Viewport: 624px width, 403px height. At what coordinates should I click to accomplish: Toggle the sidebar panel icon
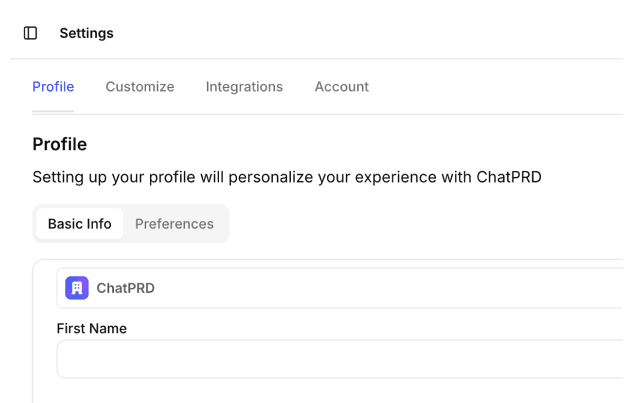30,33
